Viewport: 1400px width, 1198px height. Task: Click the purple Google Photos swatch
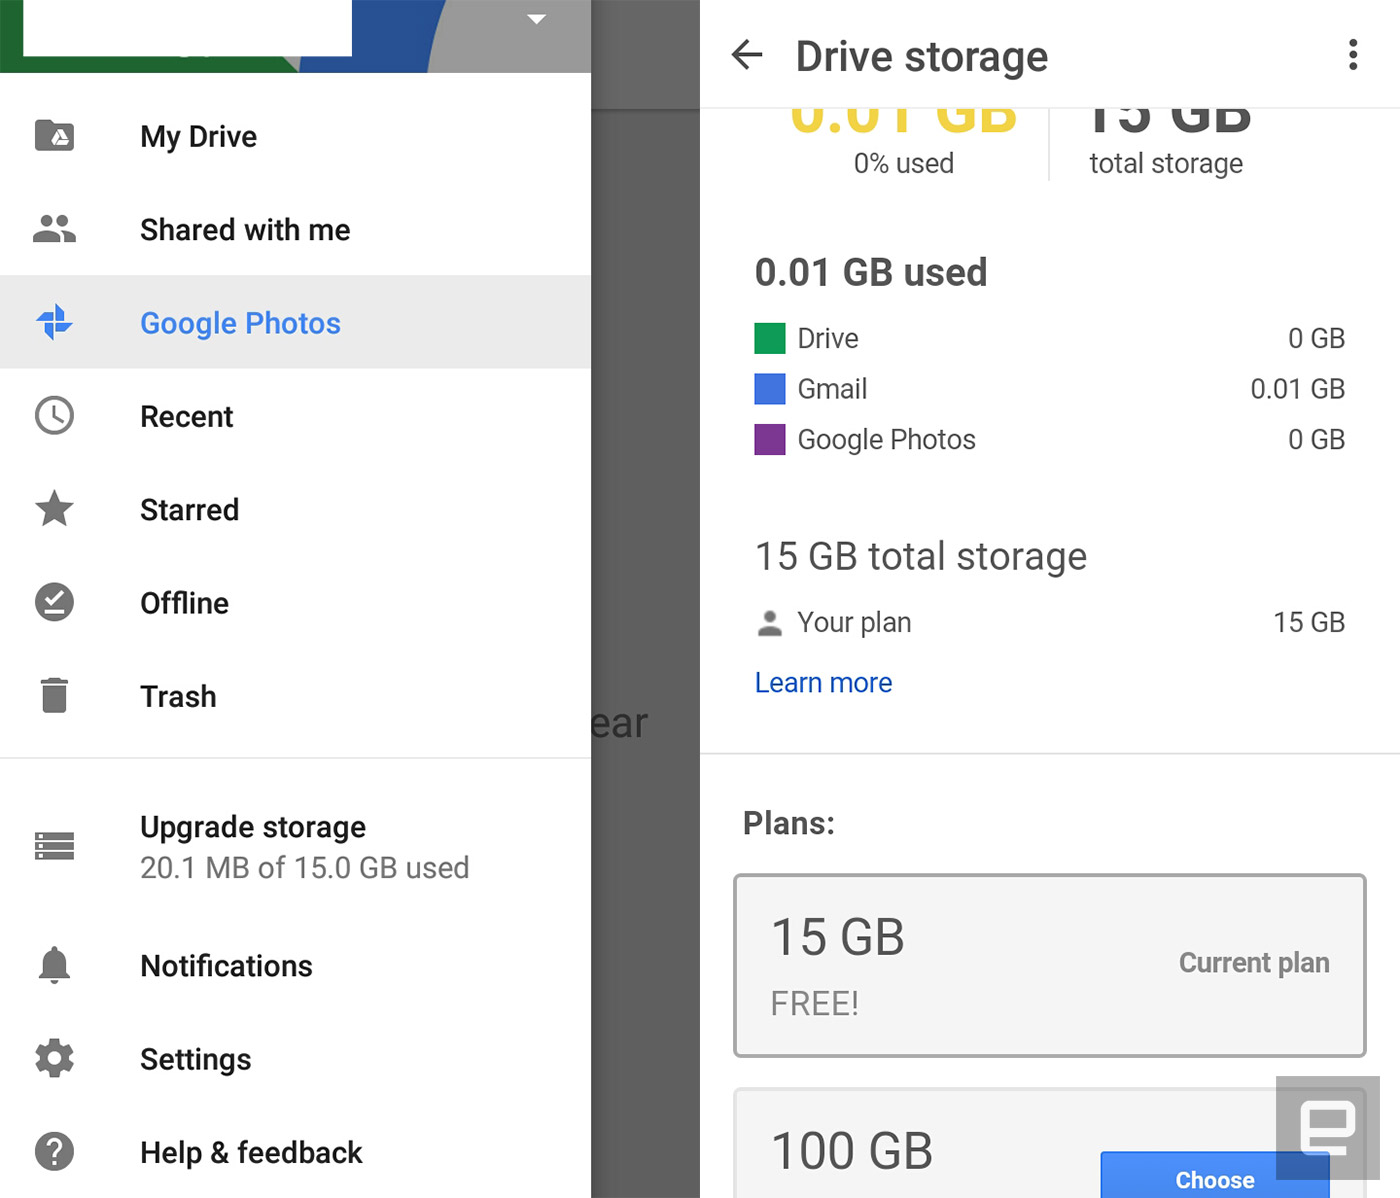click(770, 439)
